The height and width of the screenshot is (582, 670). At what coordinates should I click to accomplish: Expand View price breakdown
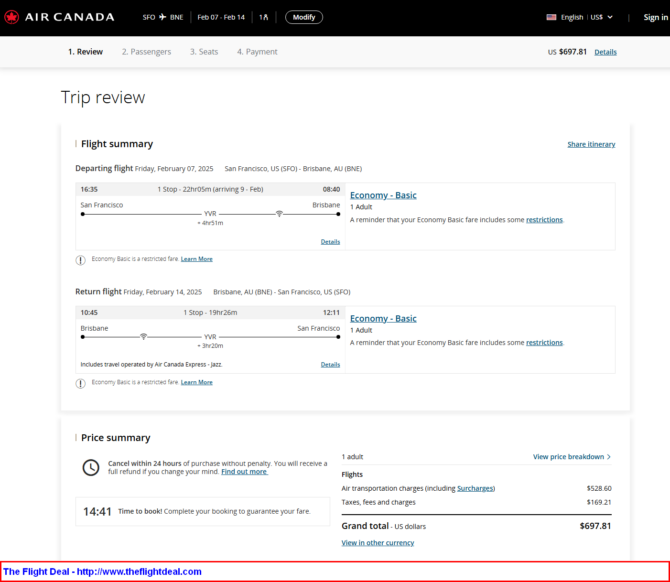pos(572,457)
